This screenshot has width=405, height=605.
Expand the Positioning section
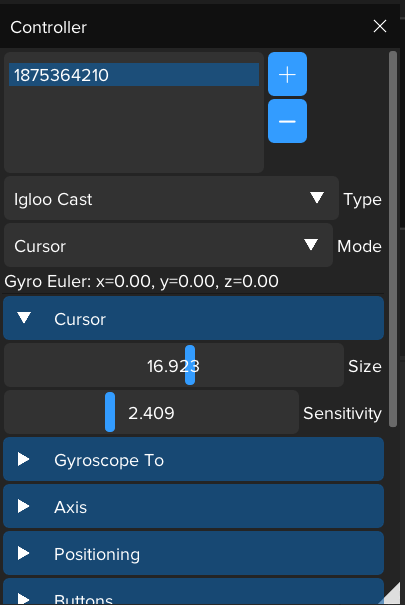tap(193, 553)
